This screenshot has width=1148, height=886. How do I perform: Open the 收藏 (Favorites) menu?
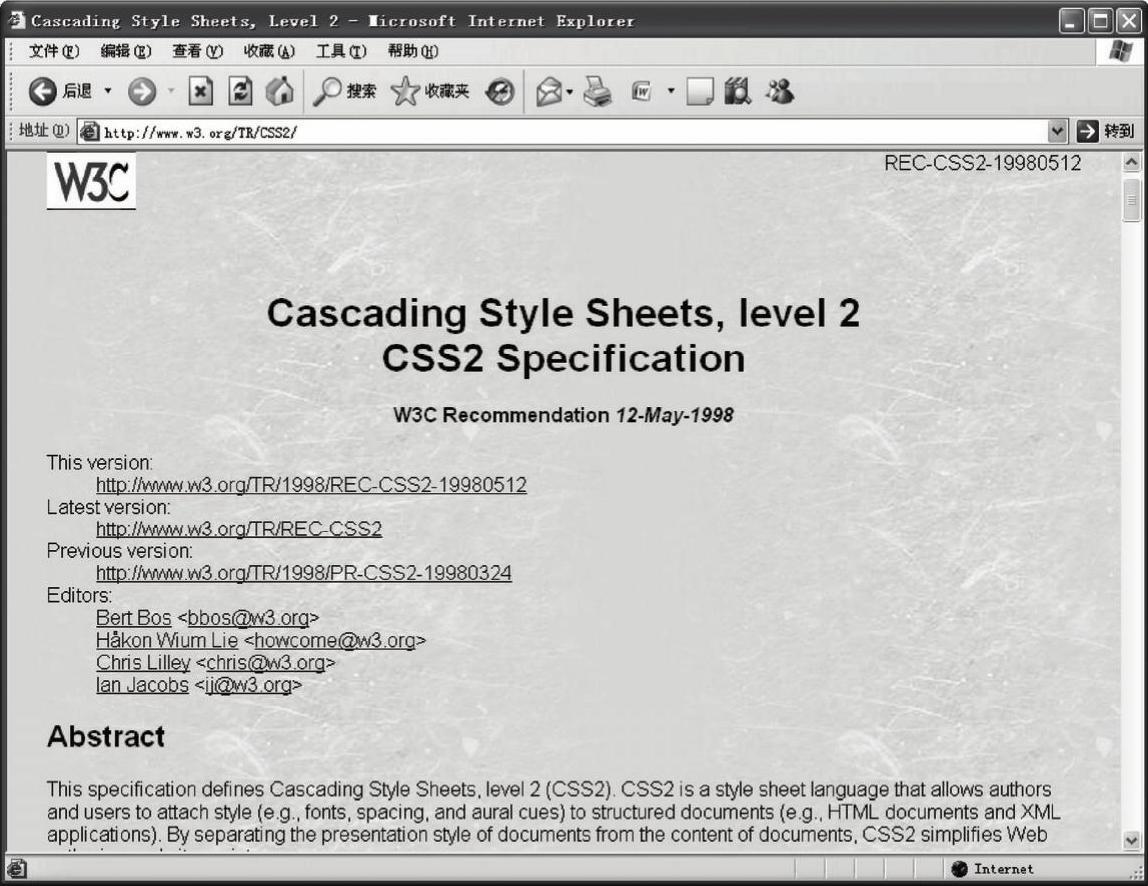point(269,51)
